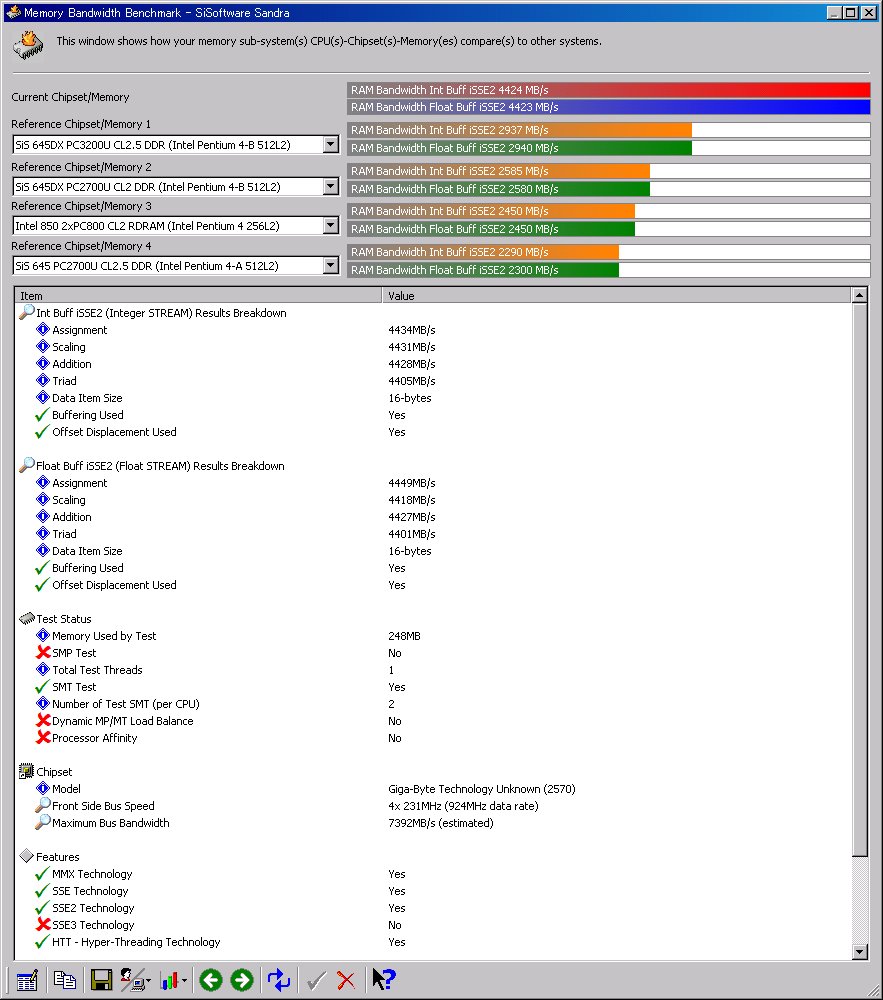The width and height of the screenshot is (883, 1000).
Task: Click the grey checkmark OK icon
Action: (316, 980)
